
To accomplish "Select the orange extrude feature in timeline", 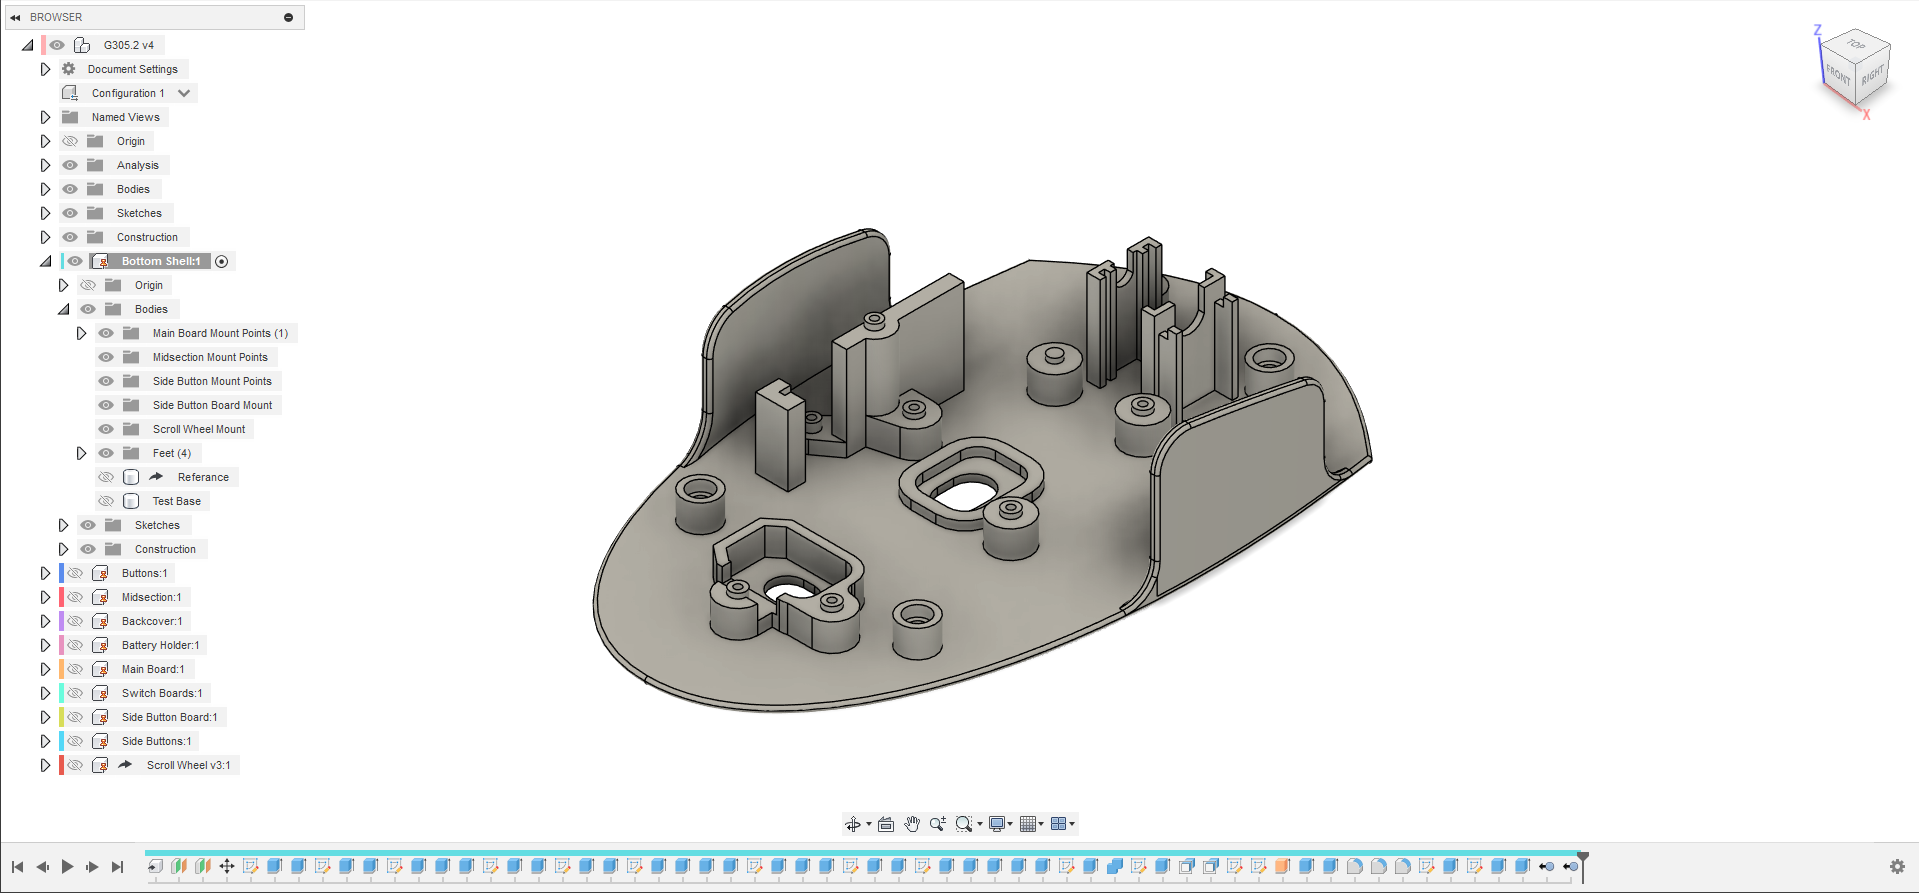I will [x=1282, y=866].
